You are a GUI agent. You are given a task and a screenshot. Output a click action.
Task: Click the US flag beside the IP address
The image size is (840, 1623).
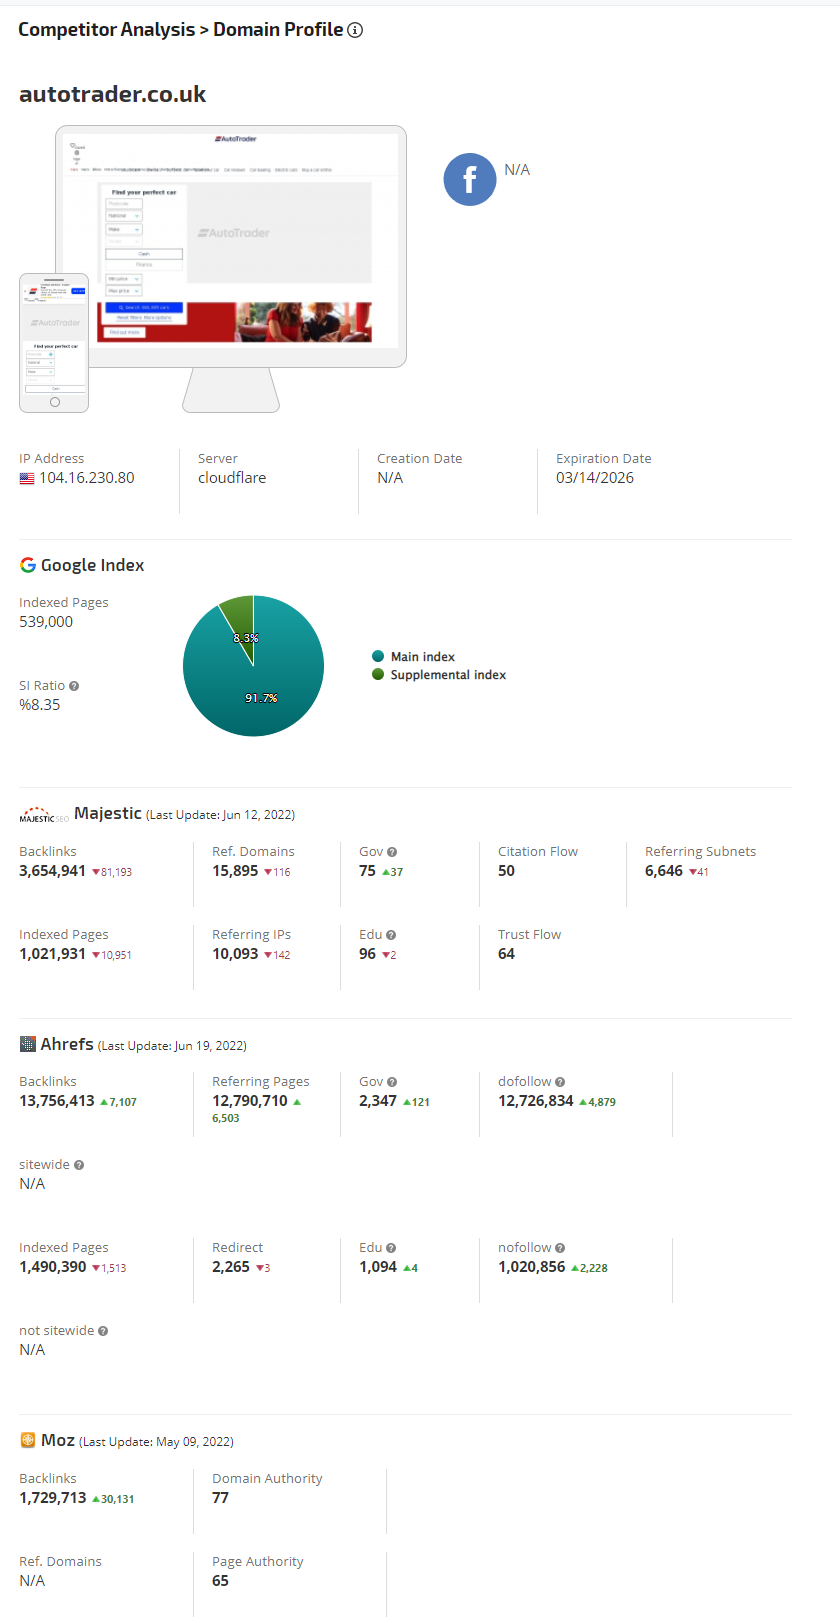[x=27, y=478]
